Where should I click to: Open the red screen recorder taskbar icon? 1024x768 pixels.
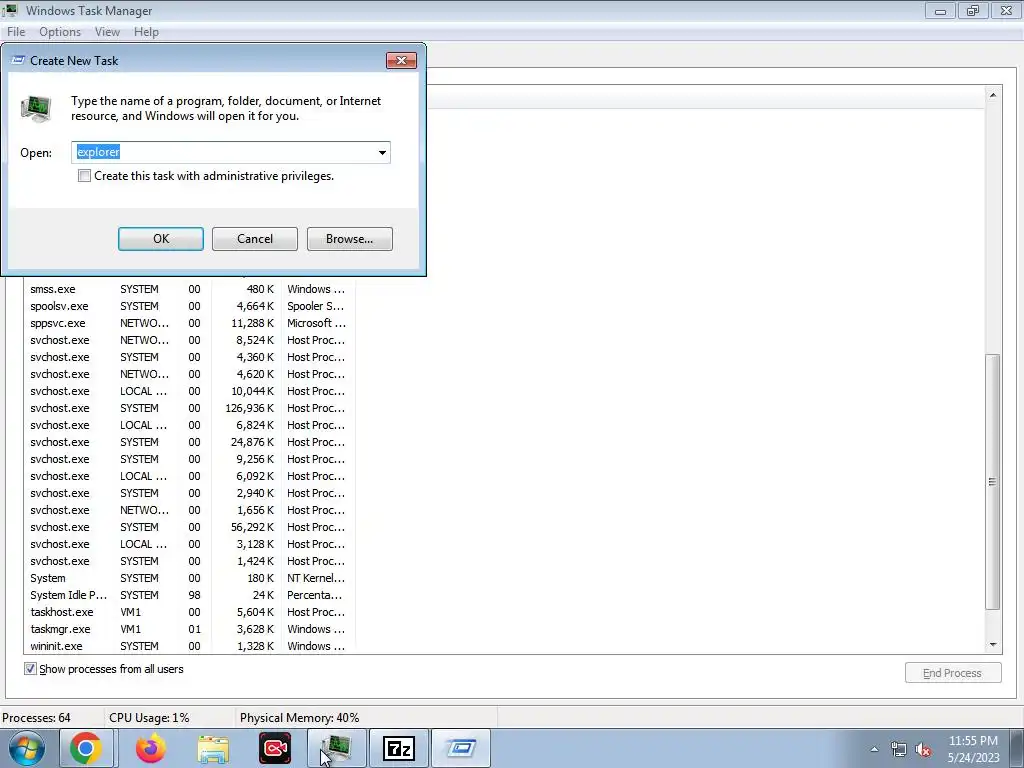pyautogui.click(x=275, y=748)
